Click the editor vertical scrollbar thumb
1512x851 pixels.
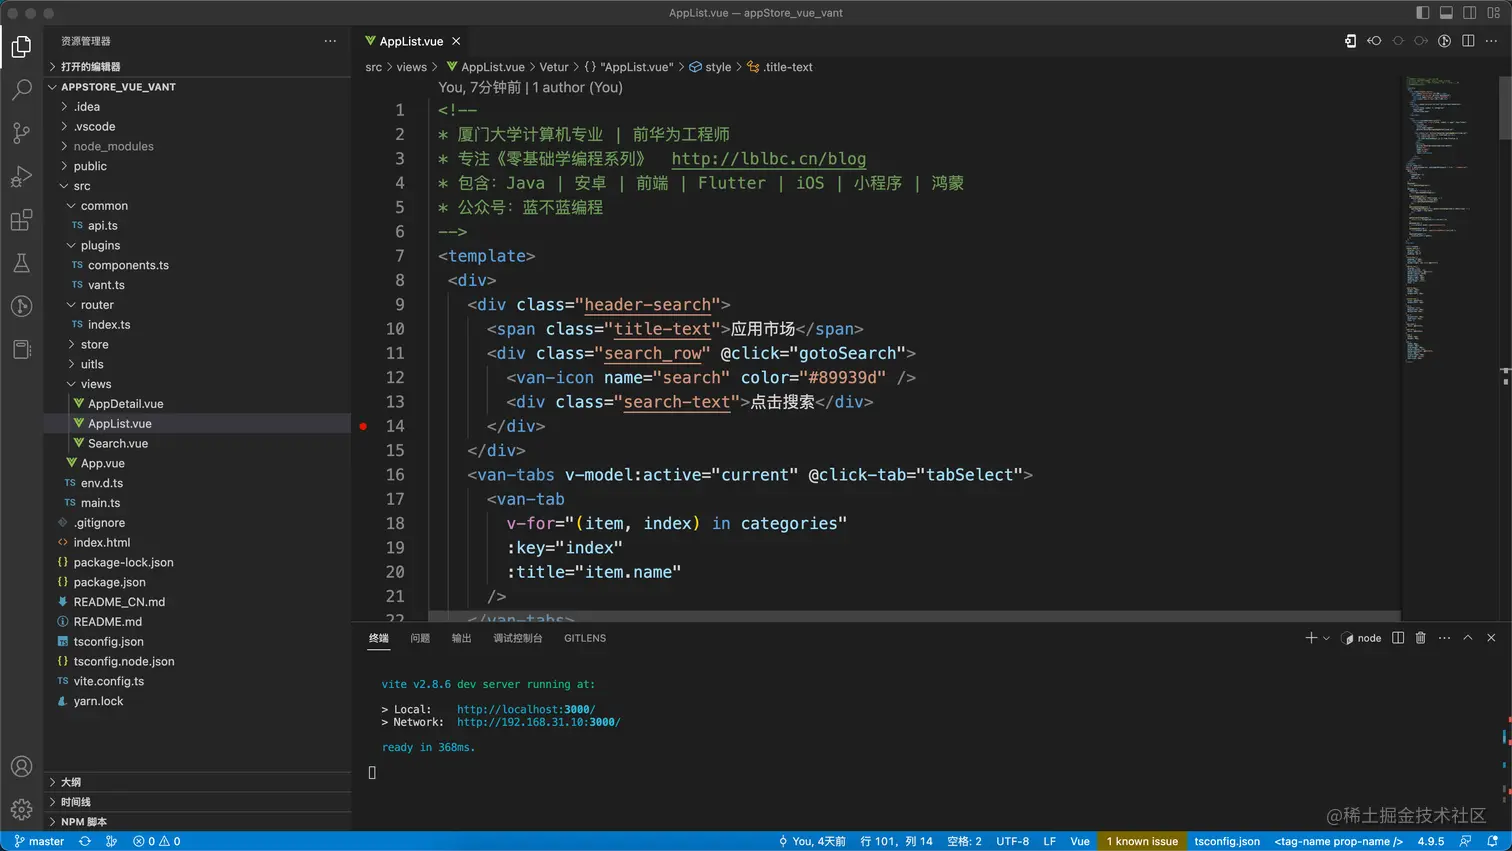pos(1505,107)
